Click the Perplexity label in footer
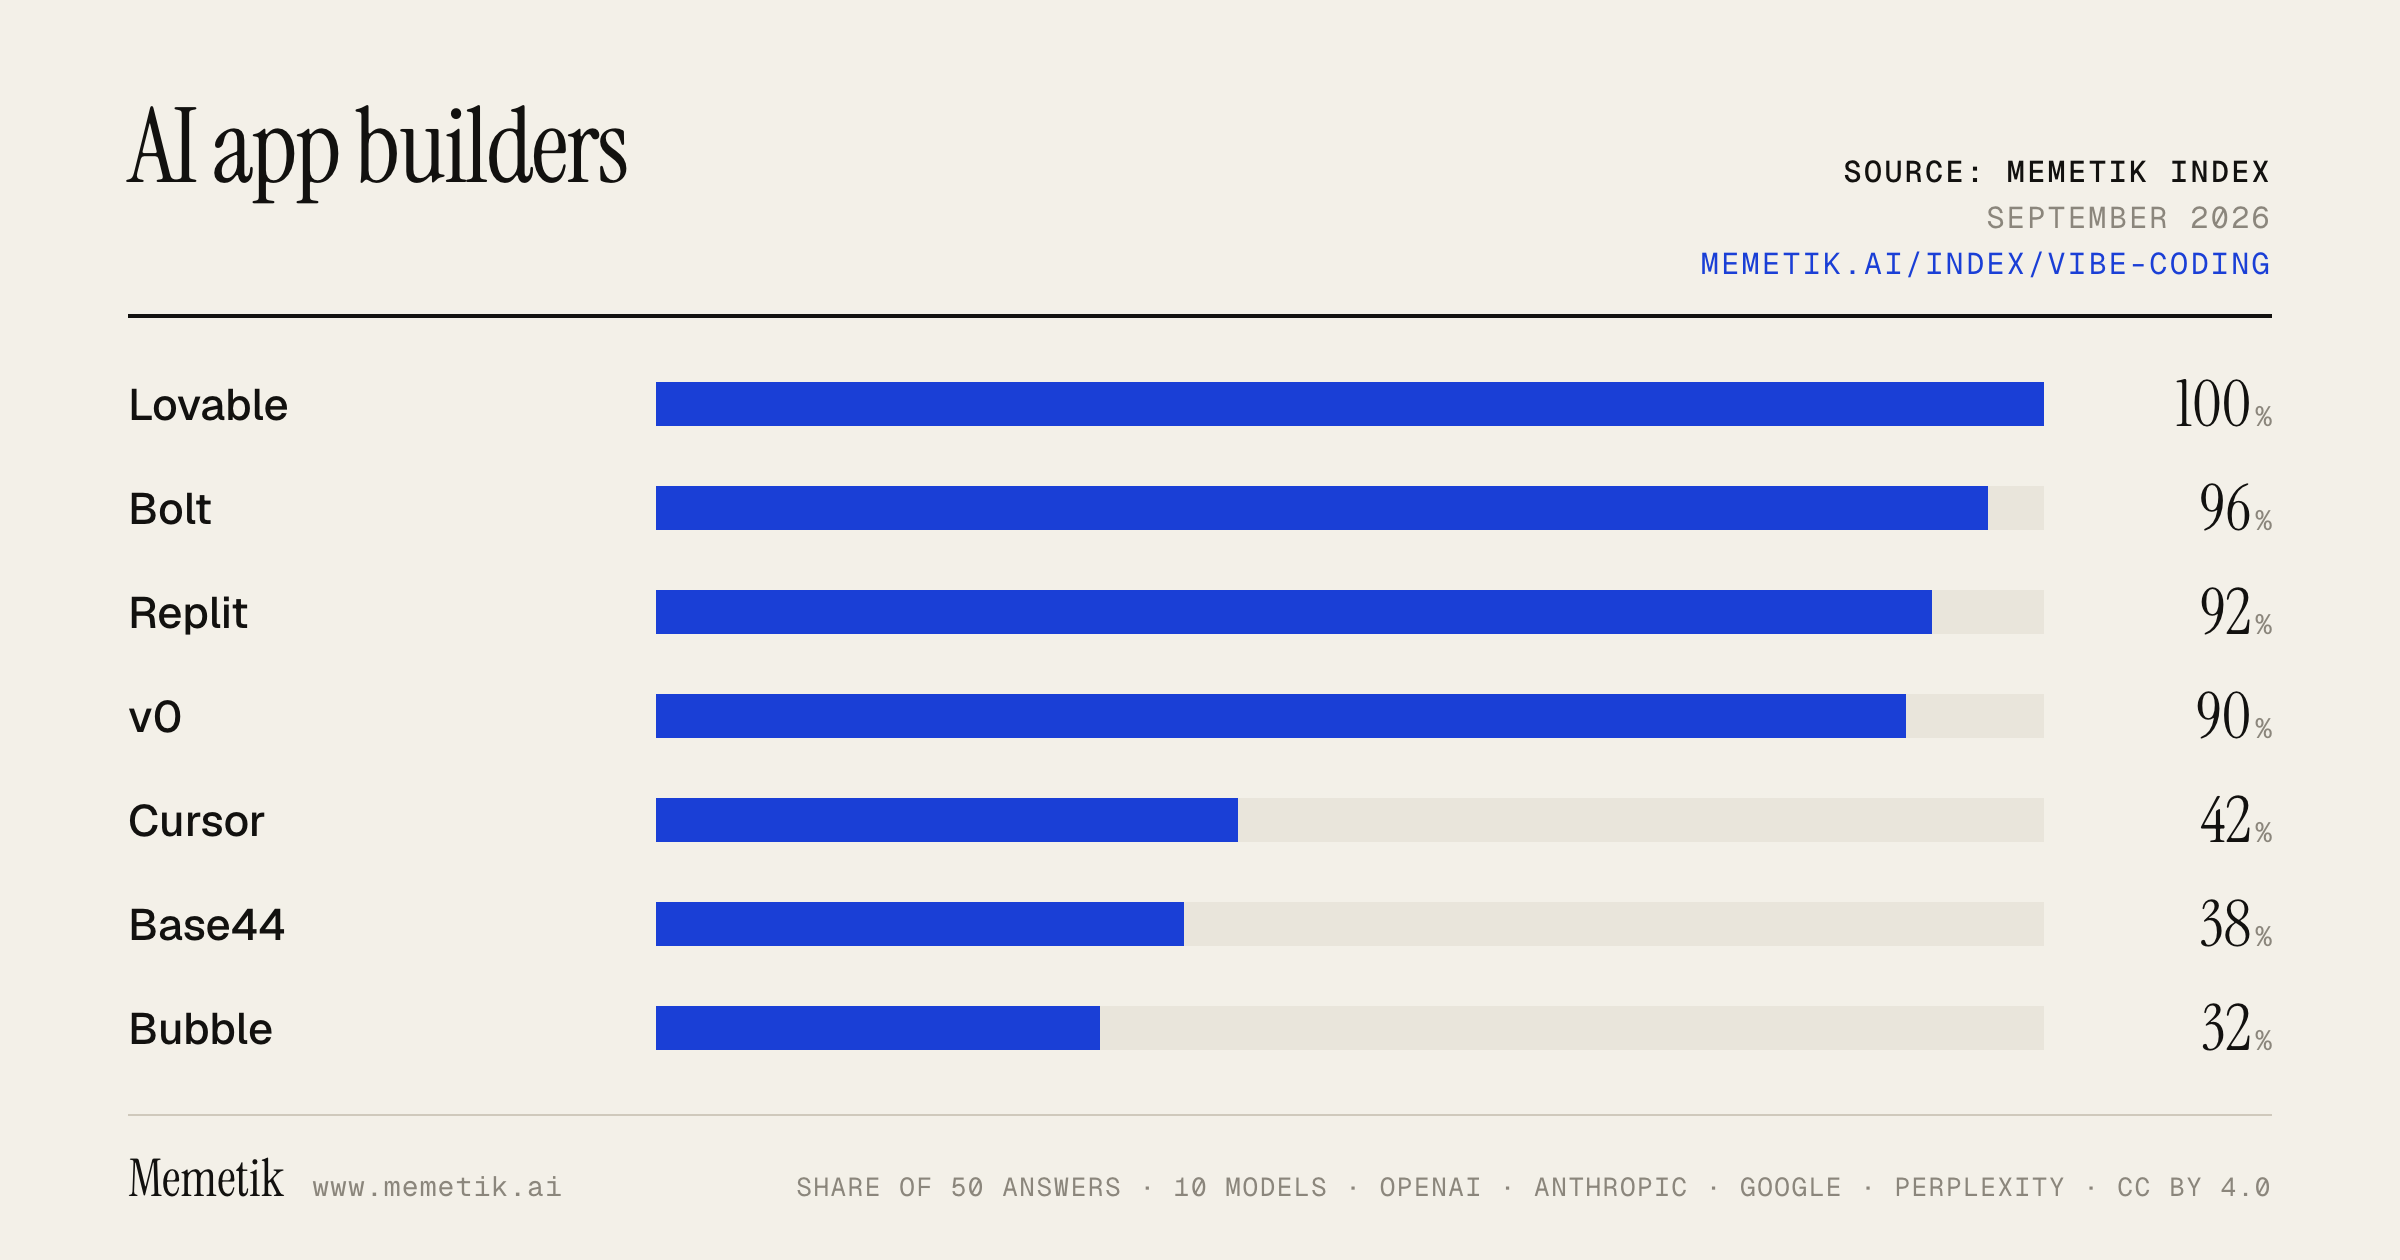This screenshot has height=1260, width=2400. [1980, 1187]
